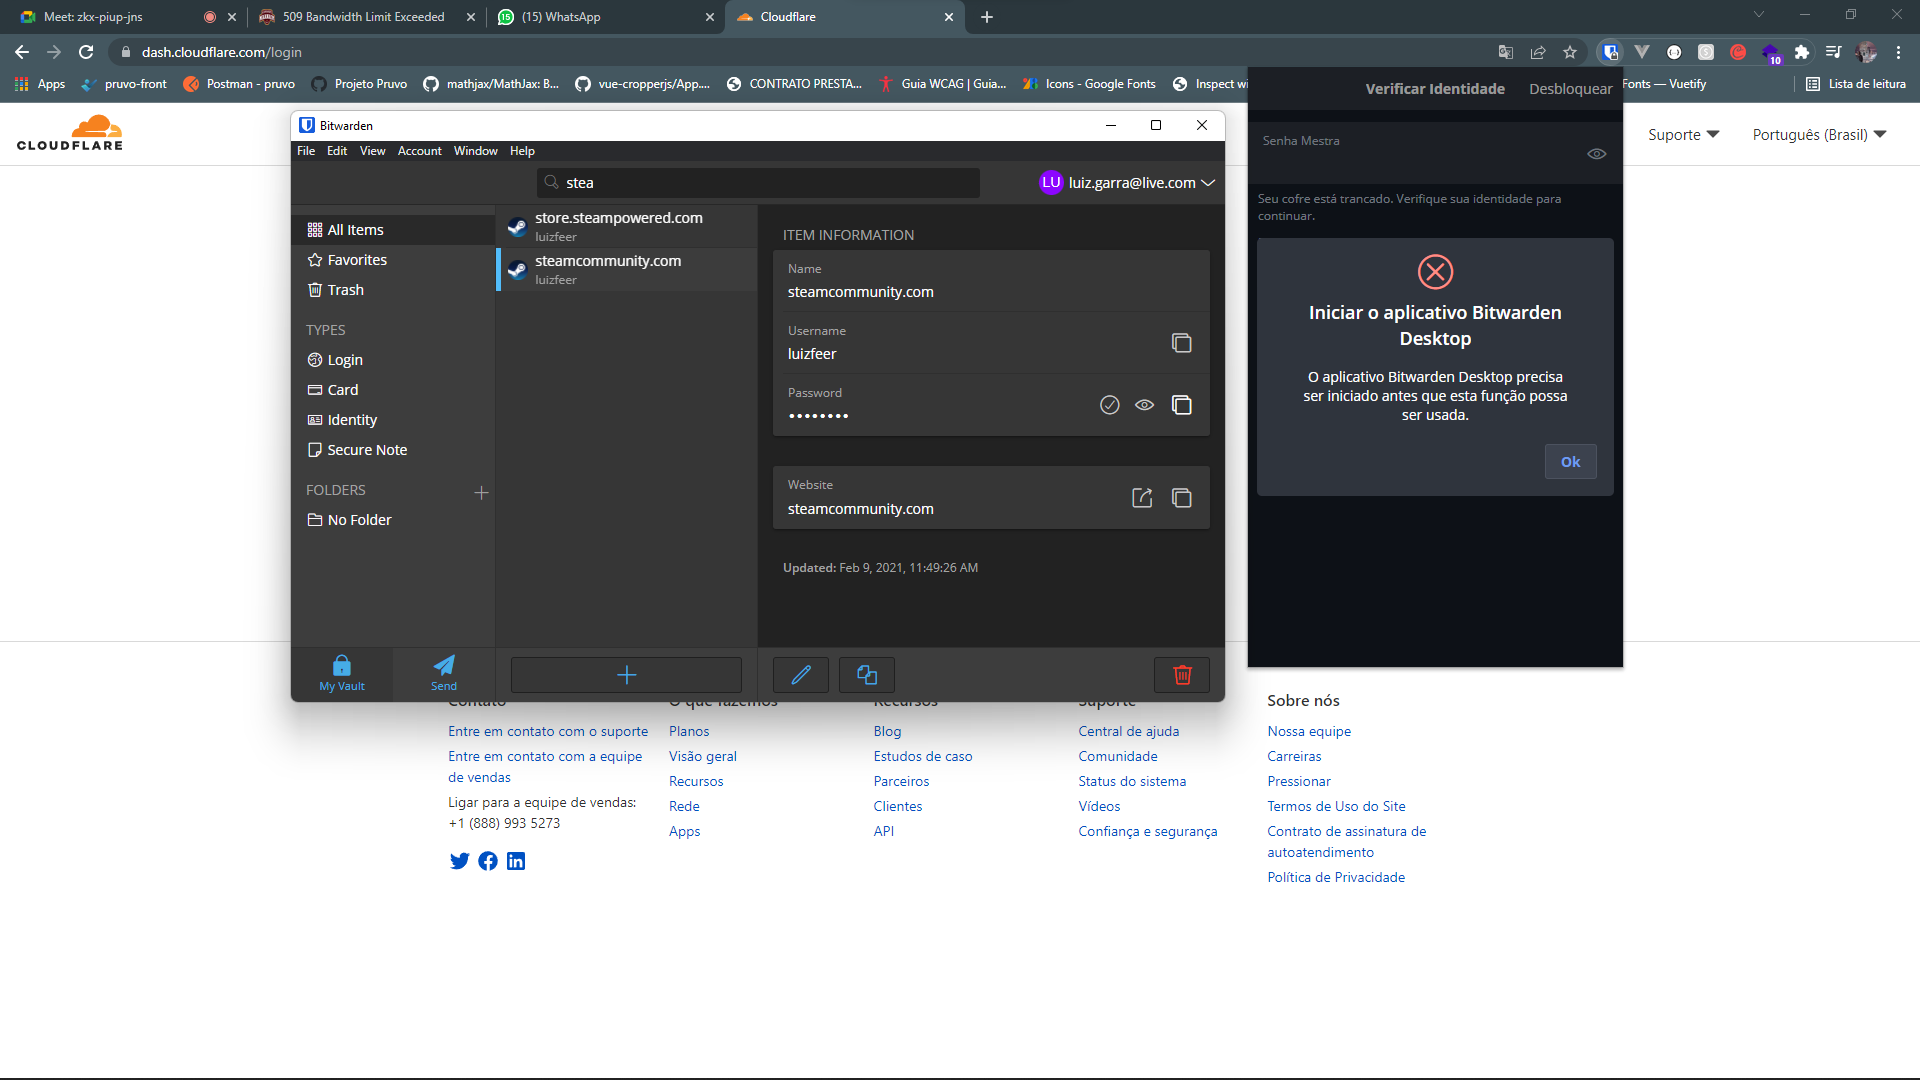Open the luiz.garra@live.com account dropdown
The width and height of the screenshot is (1920, 1080).
pos(1127,183)
